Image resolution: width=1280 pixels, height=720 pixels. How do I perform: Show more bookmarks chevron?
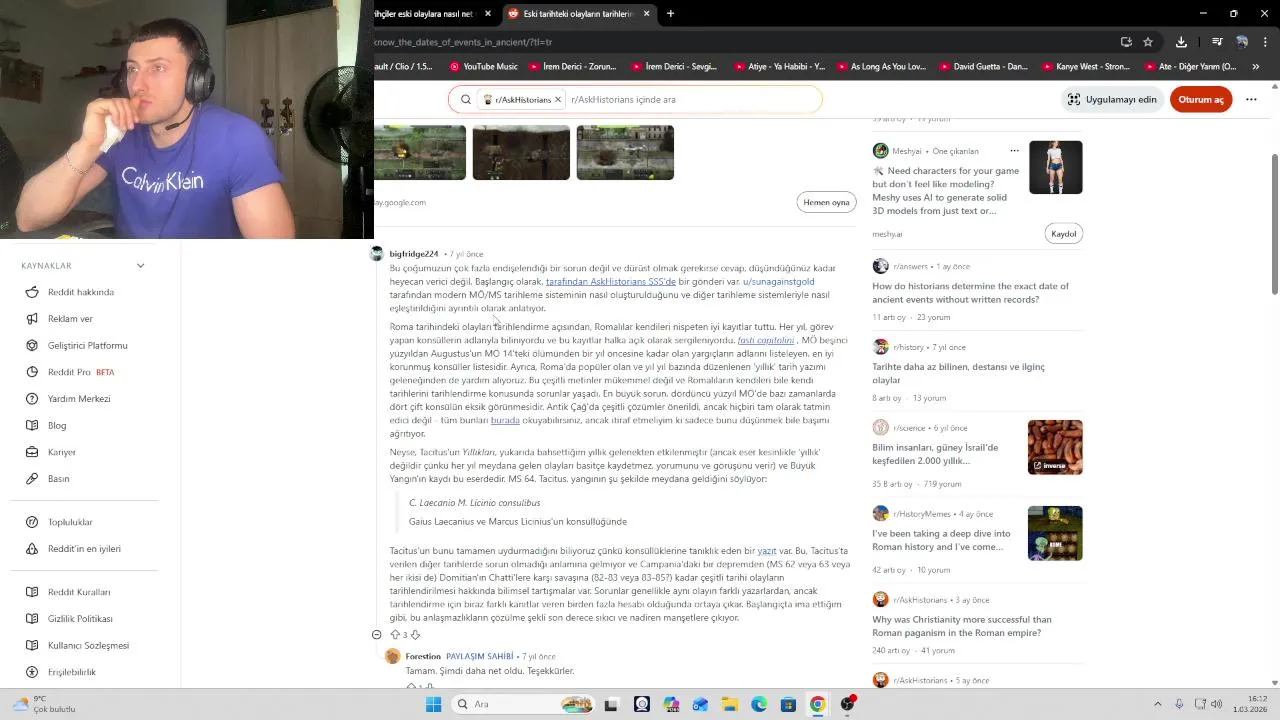tap(1256, 67)
